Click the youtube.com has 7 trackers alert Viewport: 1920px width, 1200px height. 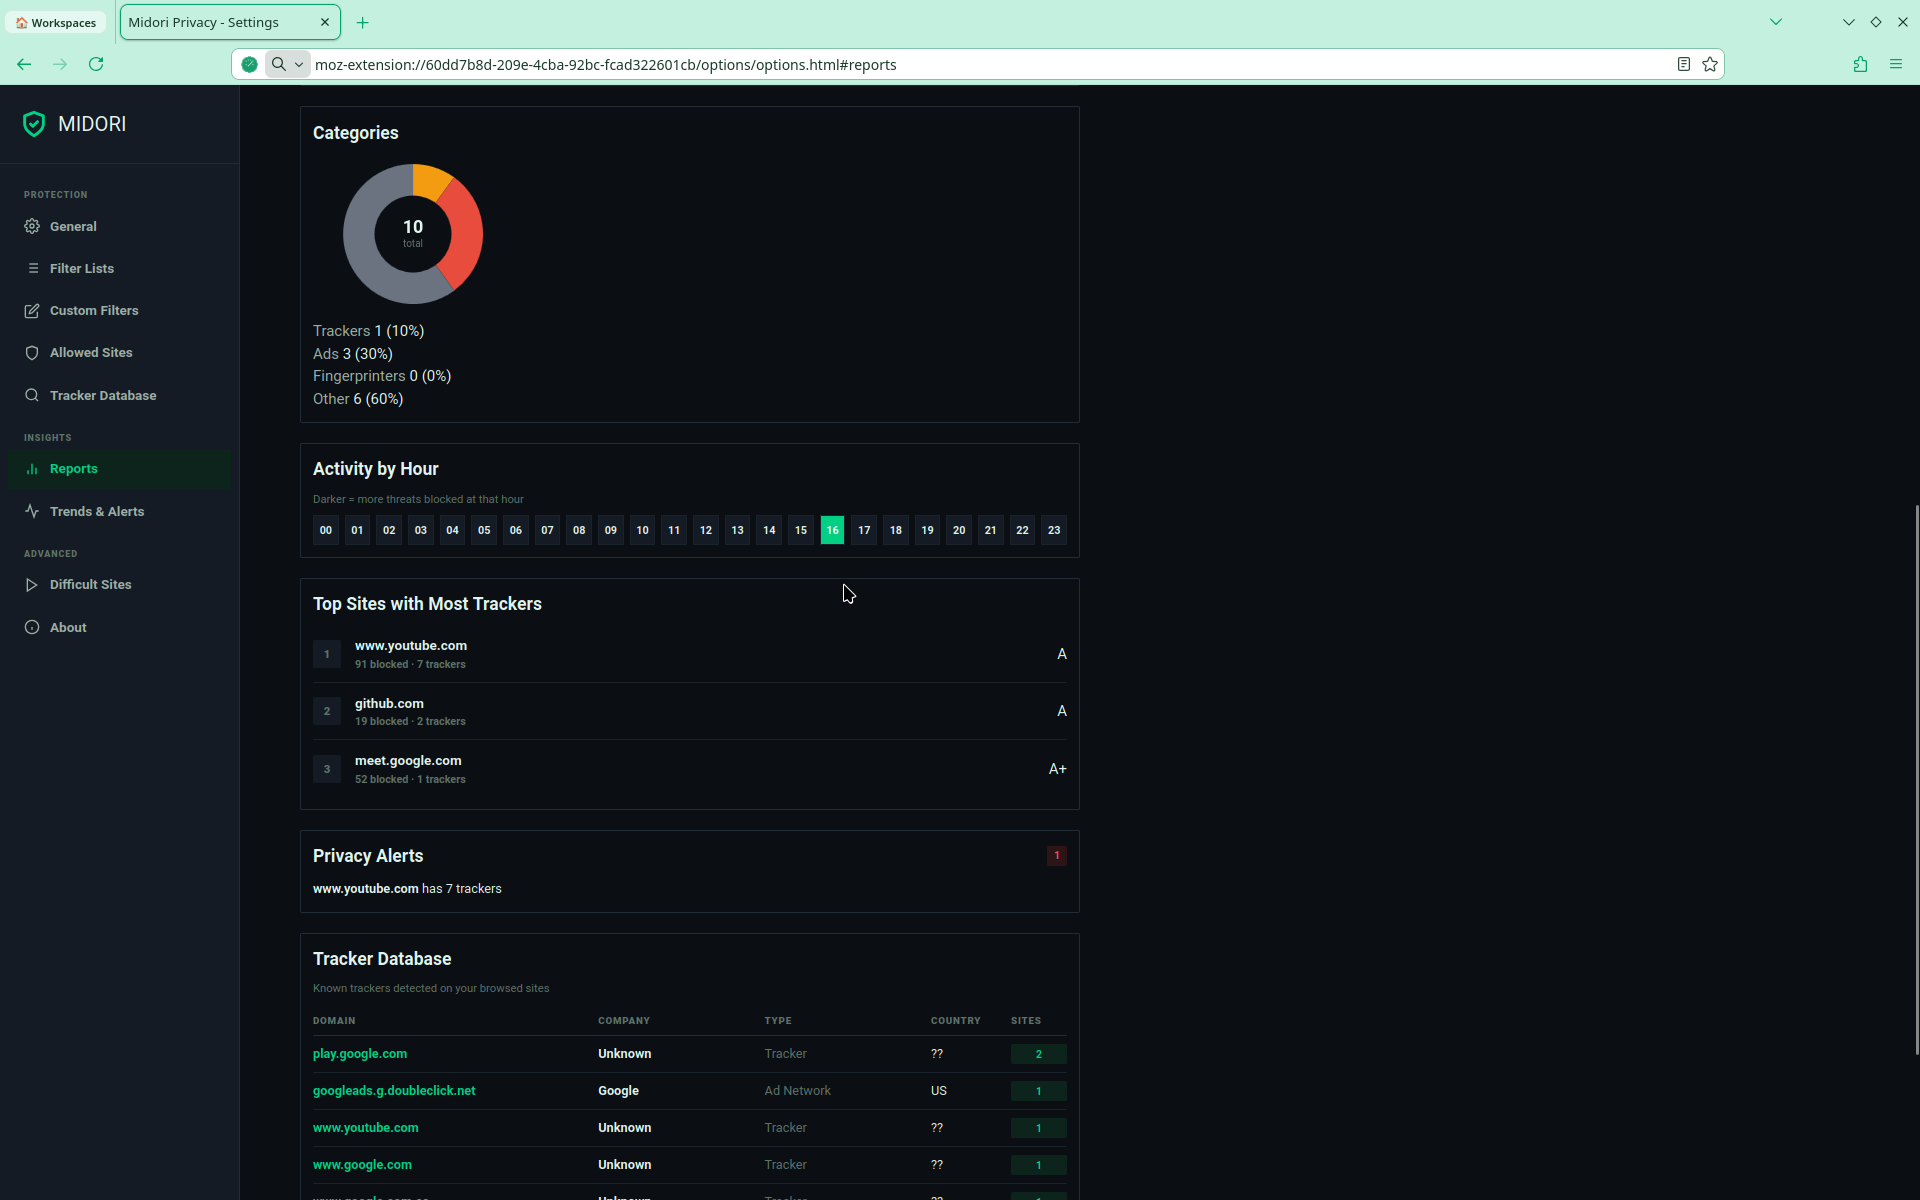pos(407,889)
